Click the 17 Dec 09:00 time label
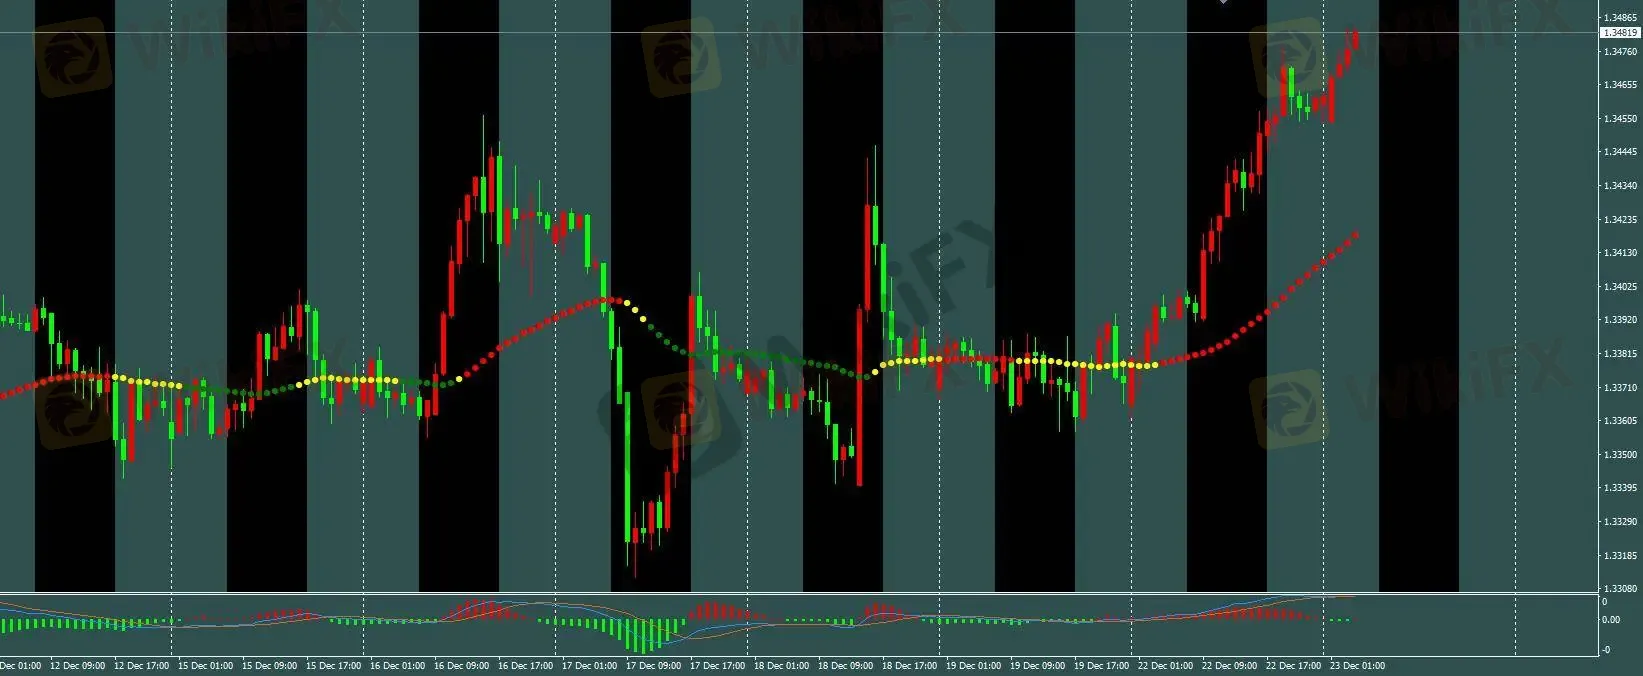This screenshot has height=676, width=1643. pyautogui.click(x=653, y=665)
